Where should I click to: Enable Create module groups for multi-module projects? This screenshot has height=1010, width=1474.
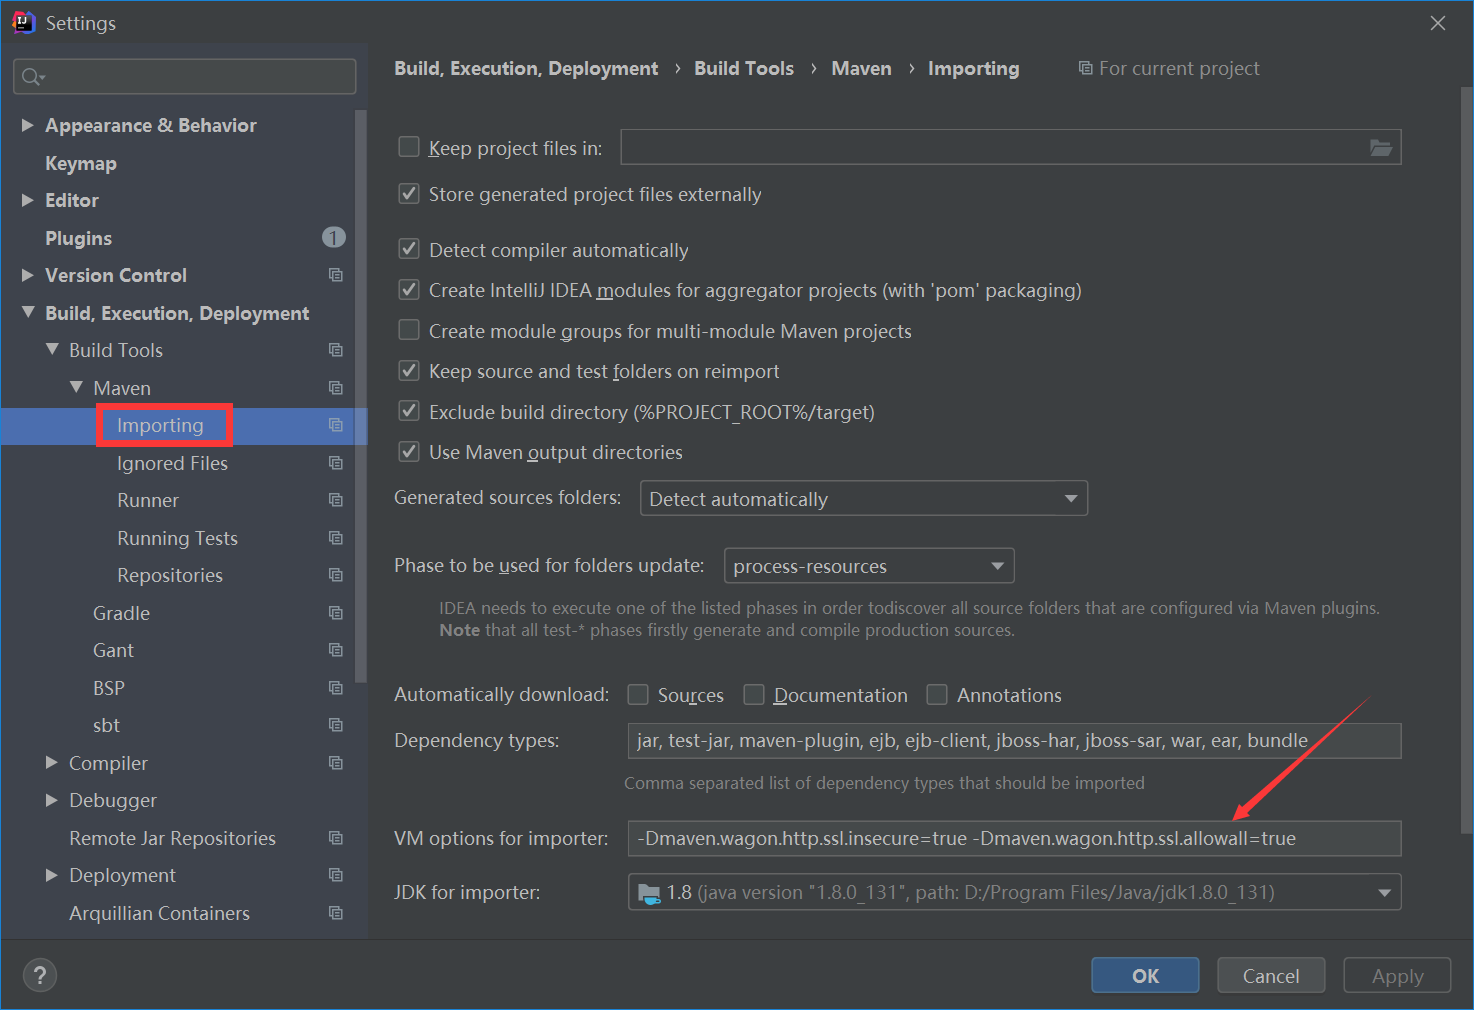click(x=409, y=330)
